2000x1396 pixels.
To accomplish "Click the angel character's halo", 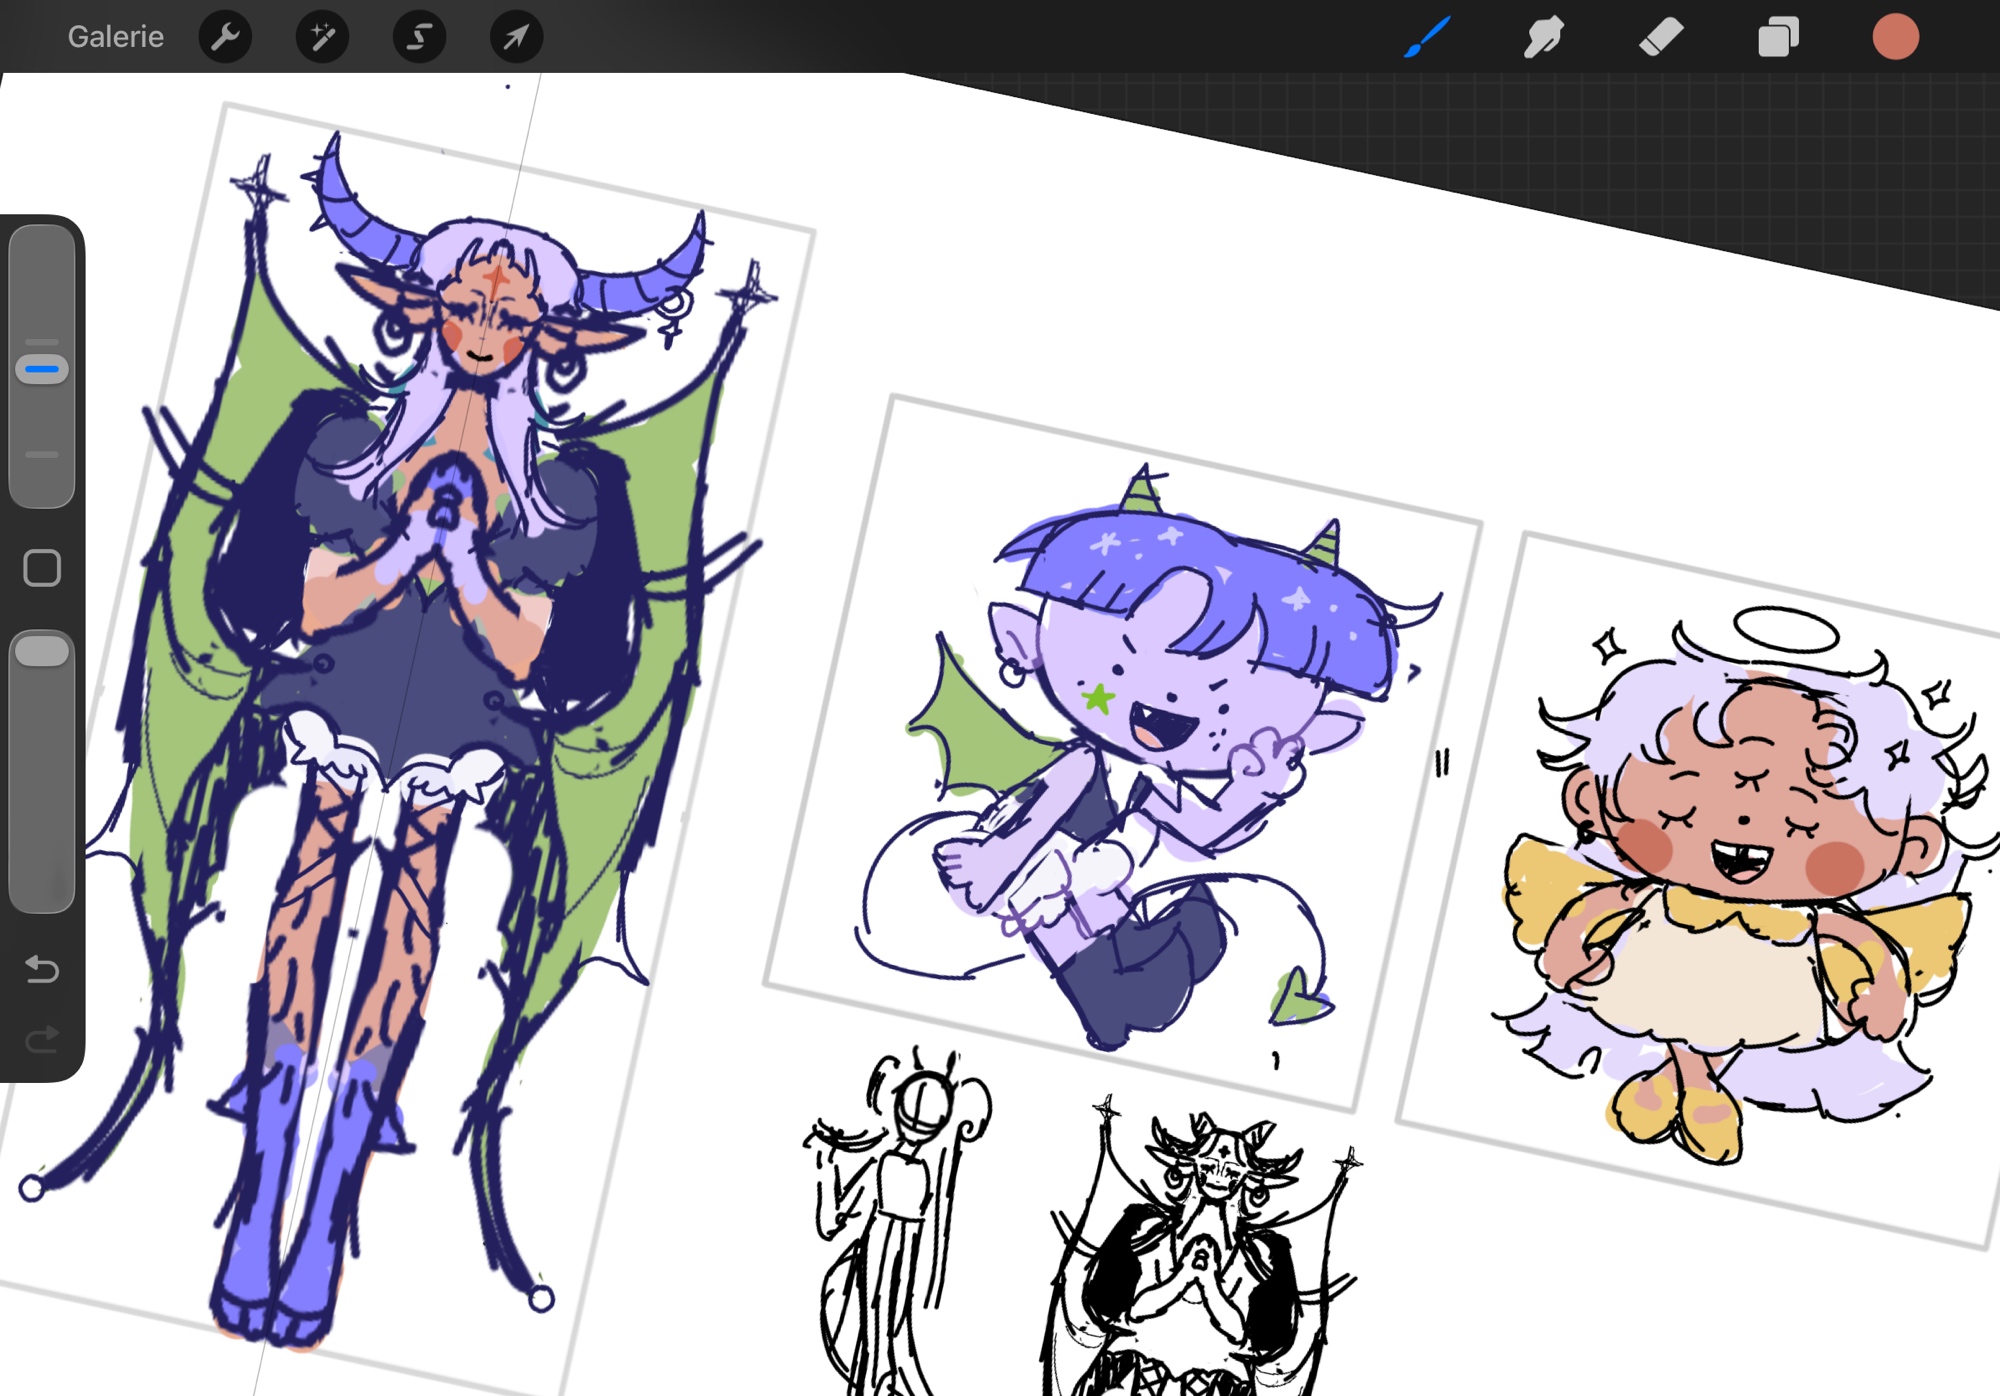I will [x=1785, y=630].
